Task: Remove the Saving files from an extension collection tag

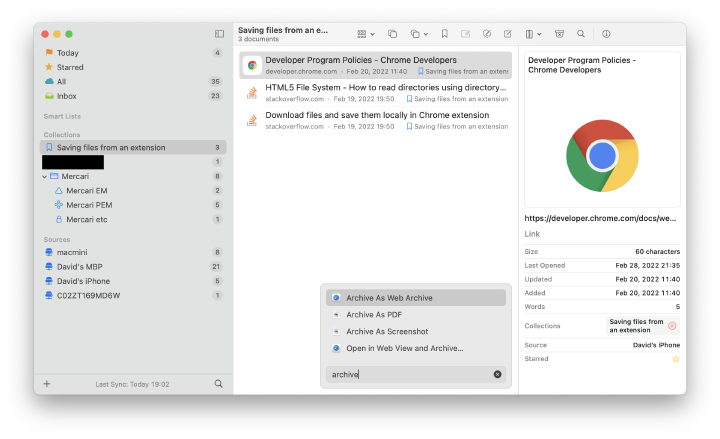Action: click(672, 326)
